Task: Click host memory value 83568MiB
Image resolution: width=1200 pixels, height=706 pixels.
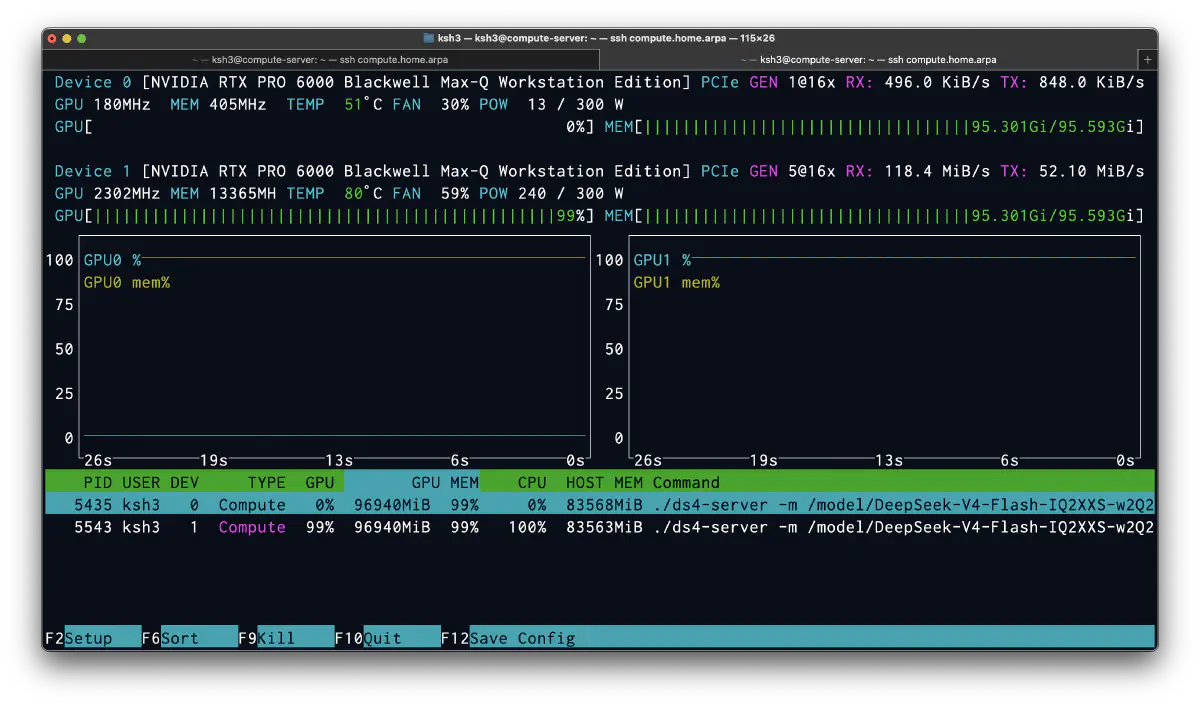Action: pyautogui.click(x=604, y=505)
